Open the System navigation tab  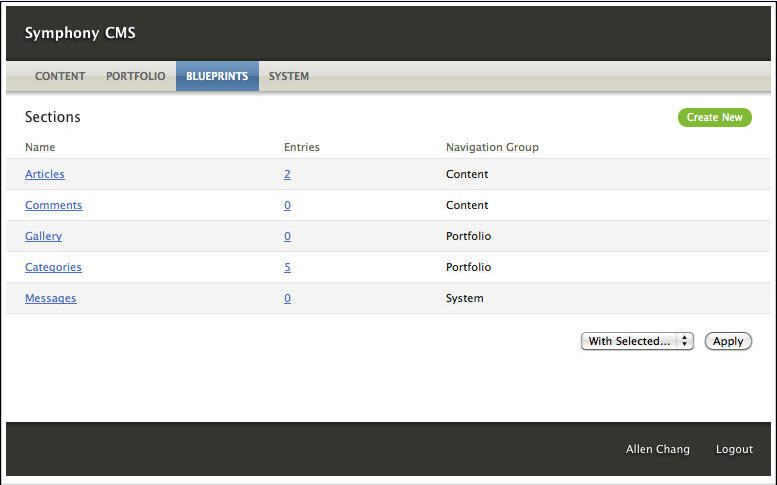click(289, 76)
